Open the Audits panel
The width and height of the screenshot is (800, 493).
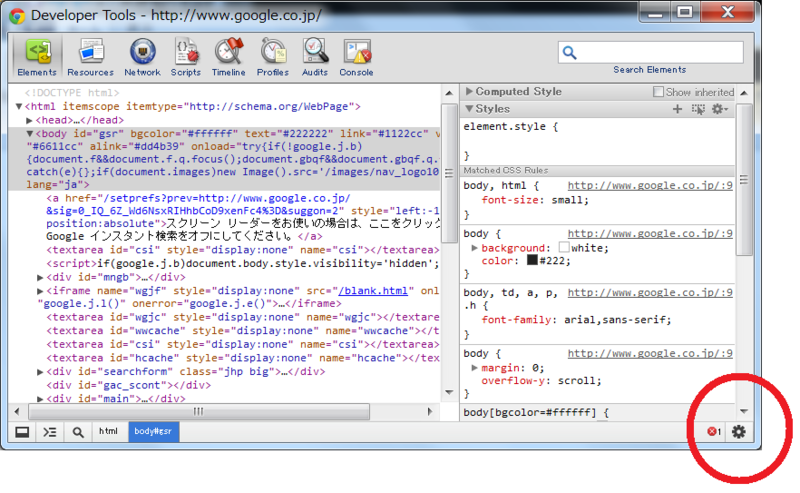point(315,58)
